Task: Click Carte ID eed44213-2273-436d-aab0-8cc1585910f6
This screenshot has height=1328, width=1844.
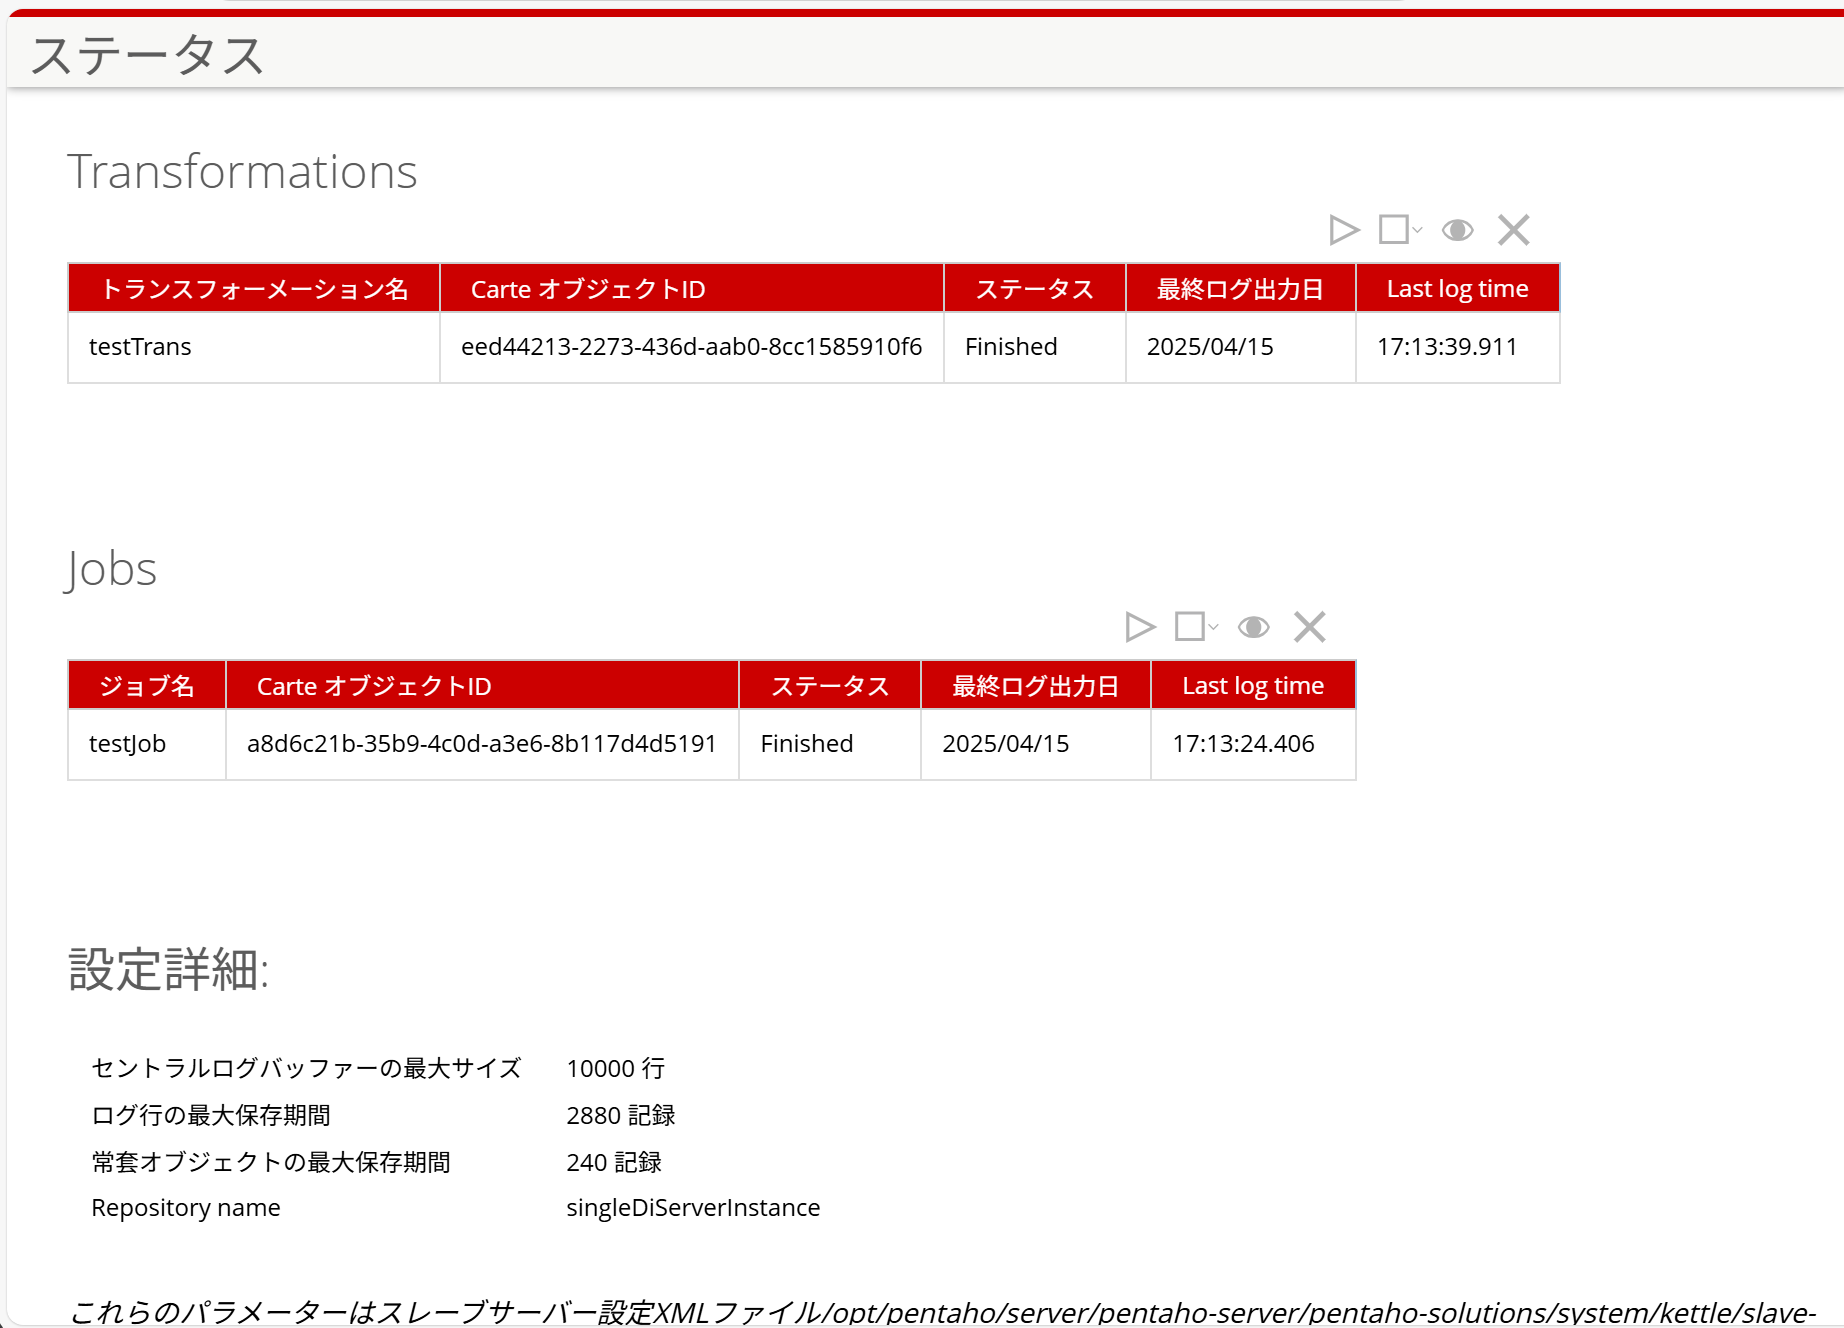Action: point(691,347)
